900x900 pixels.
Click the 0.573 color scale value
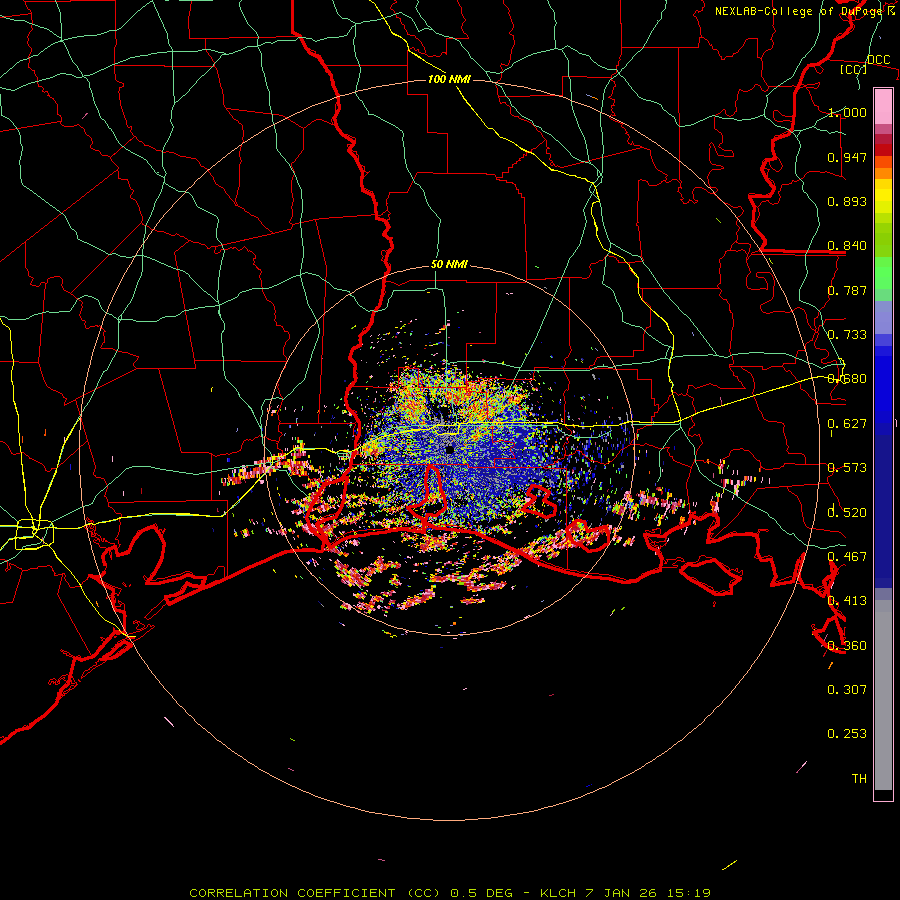point(847,468)
